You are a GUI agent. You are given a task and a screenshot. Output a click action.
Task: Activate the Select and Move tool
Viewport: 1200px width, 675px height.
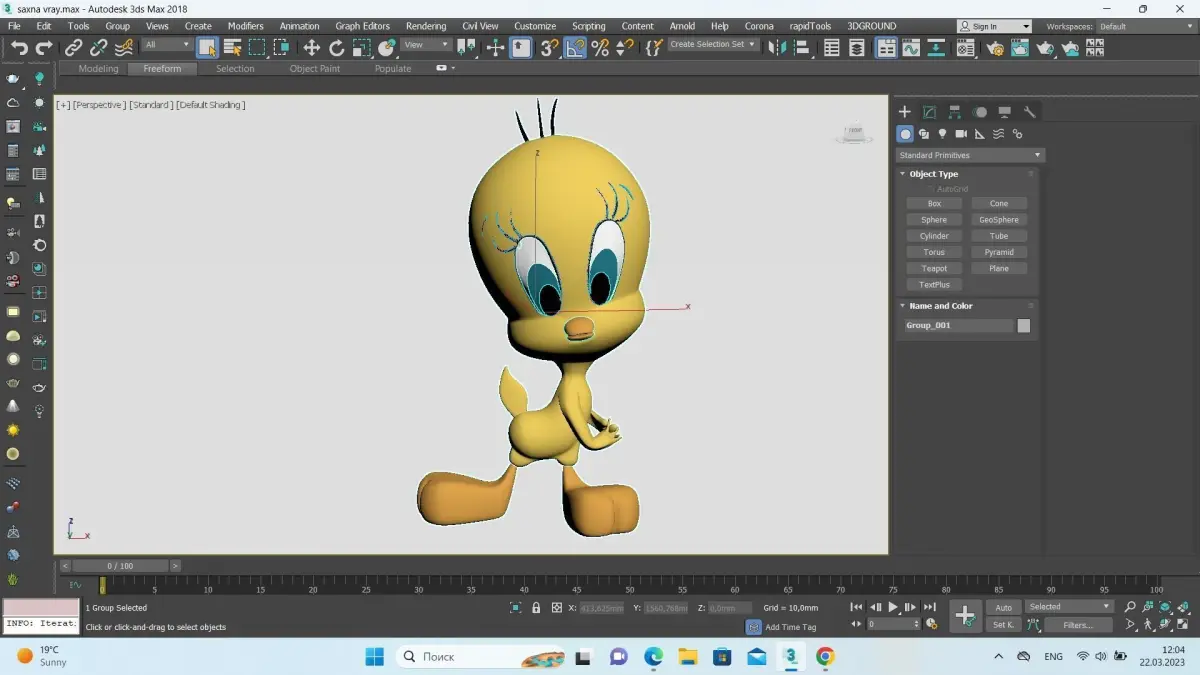click(312, 47)
